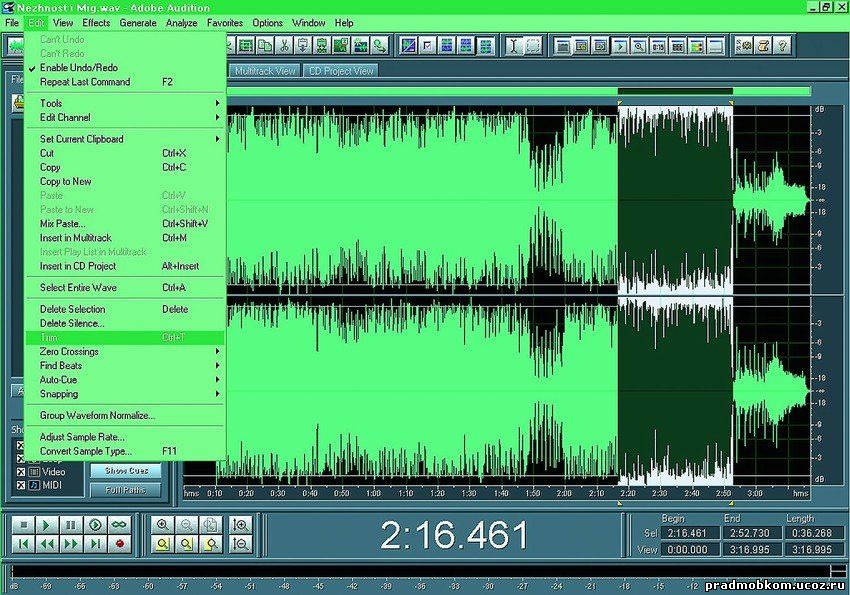Click the Zoom In Horizontally magnifier
This screenshot has height=595, width=850.
click(x=162, y=525)
